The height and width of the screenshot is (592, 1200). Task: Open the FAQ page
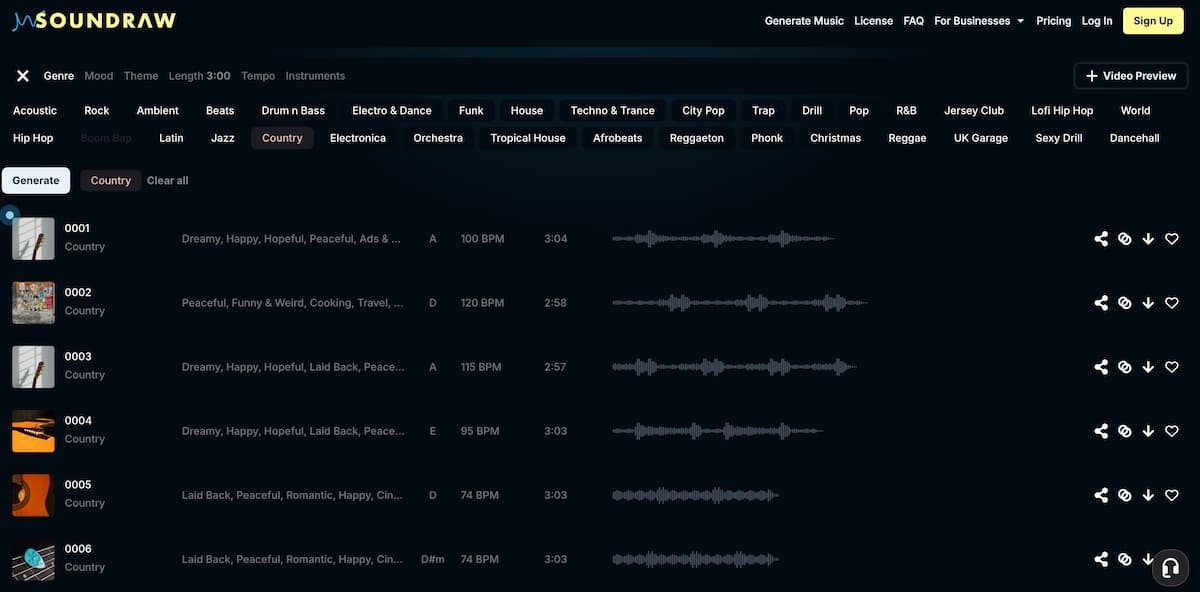[914, 21]
